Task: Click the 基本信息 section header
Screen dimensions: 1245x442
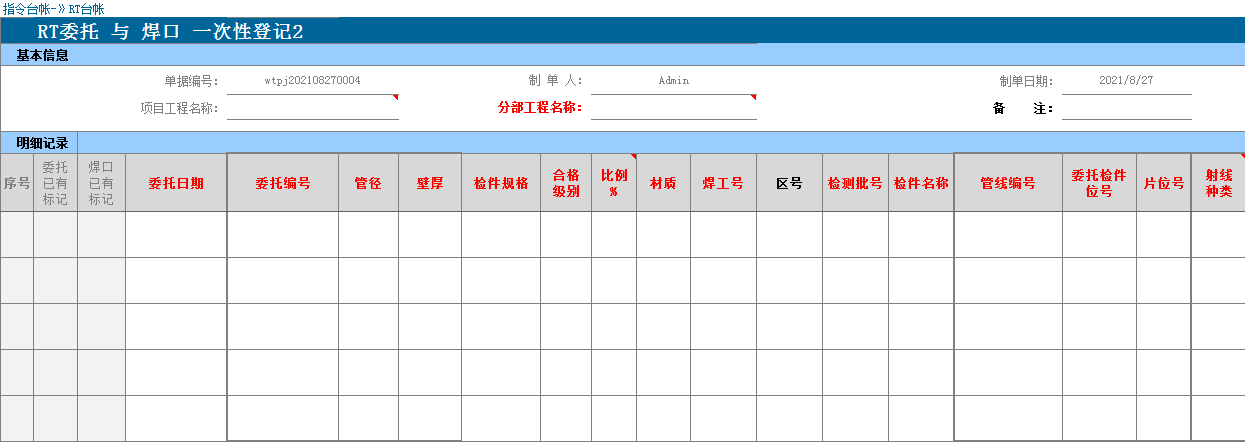Action: (x=42, y=56)
